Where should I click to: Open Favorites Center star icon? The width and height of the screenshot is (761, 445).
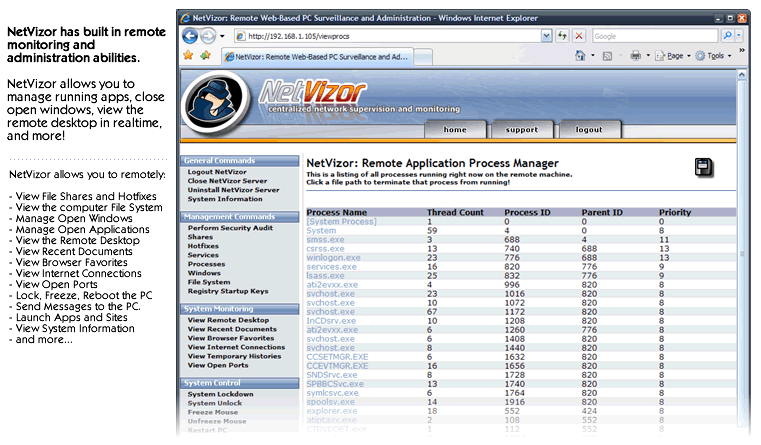pyautogui.click(x=187, y=56)
